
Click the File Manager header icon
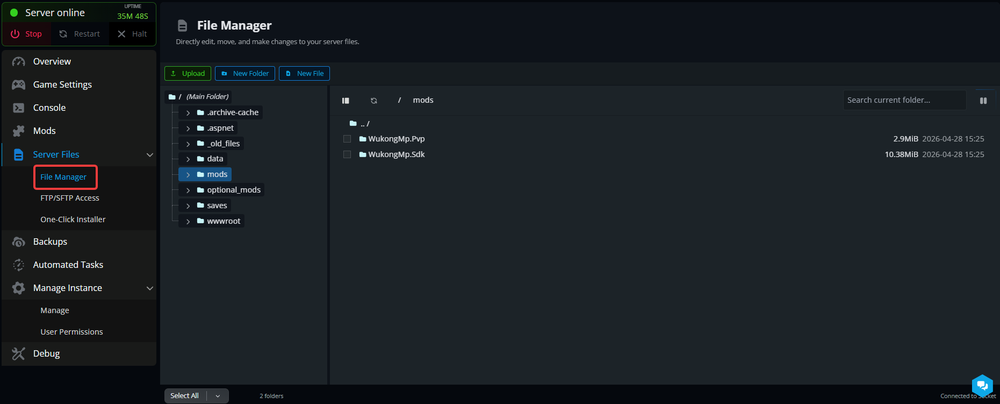click(183, 26)
